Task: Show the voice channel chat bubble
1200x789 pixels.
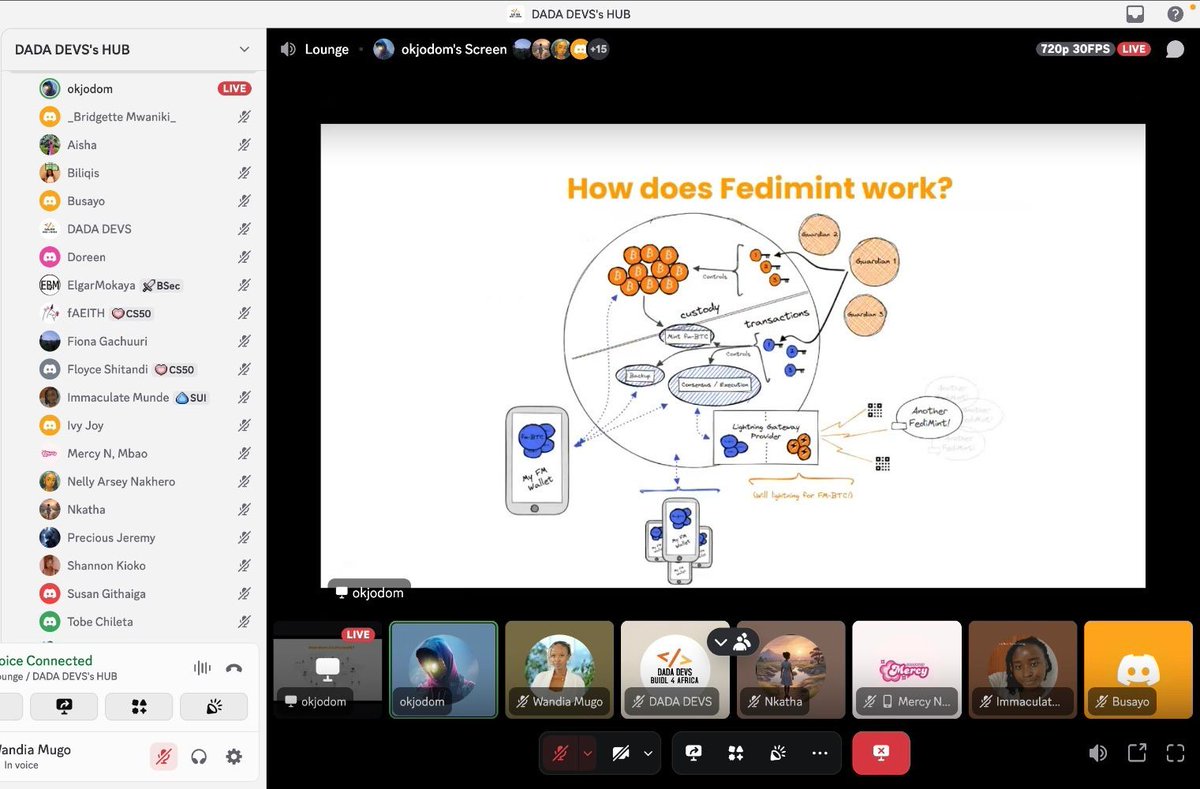Action: pyautogui.click(x=1175, y=49)
